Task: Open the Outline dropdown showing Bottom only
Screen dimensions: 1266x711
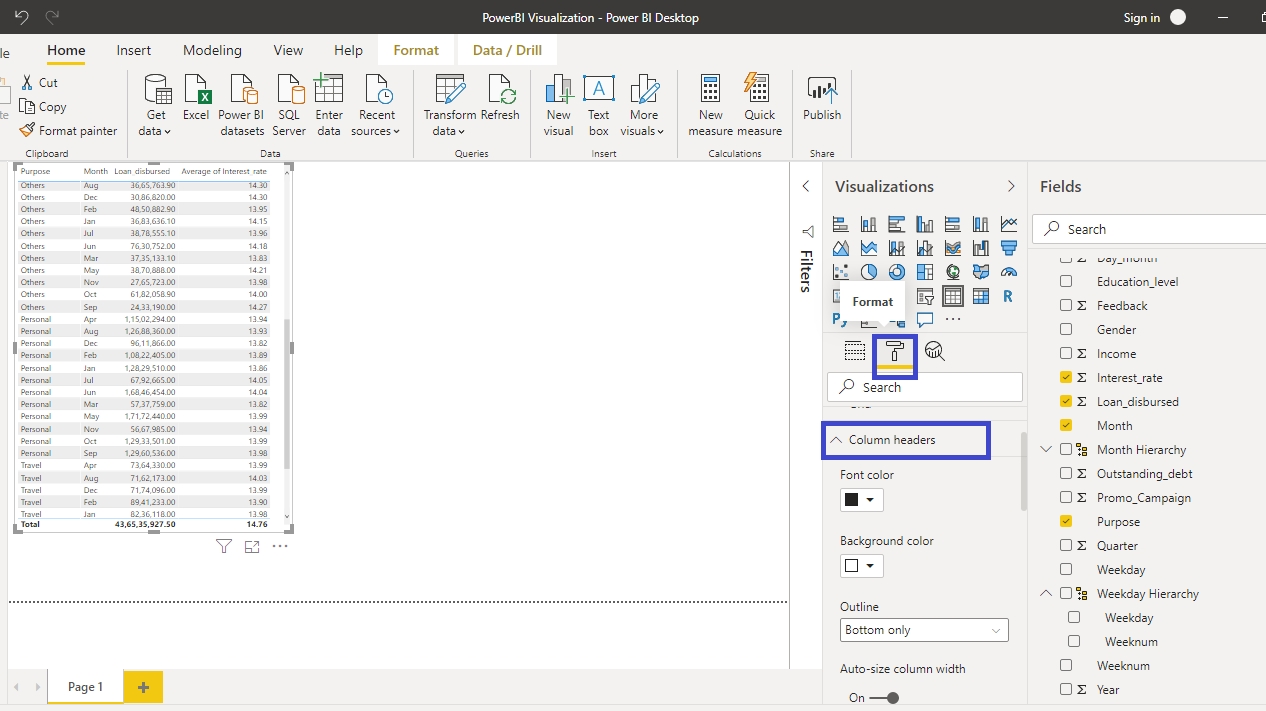Action: [x=924, y=630]
